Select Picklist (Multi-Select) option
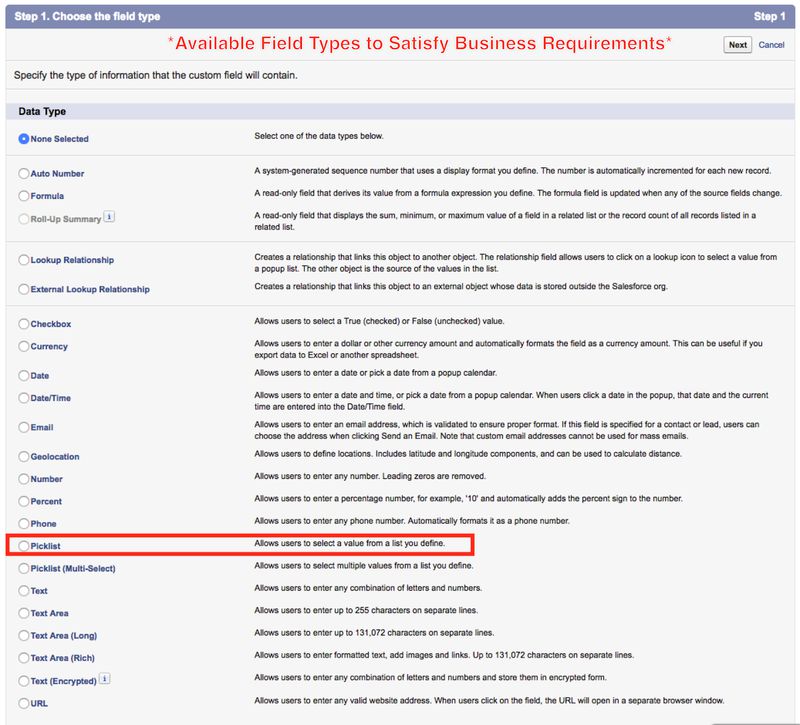 point(24,568)
